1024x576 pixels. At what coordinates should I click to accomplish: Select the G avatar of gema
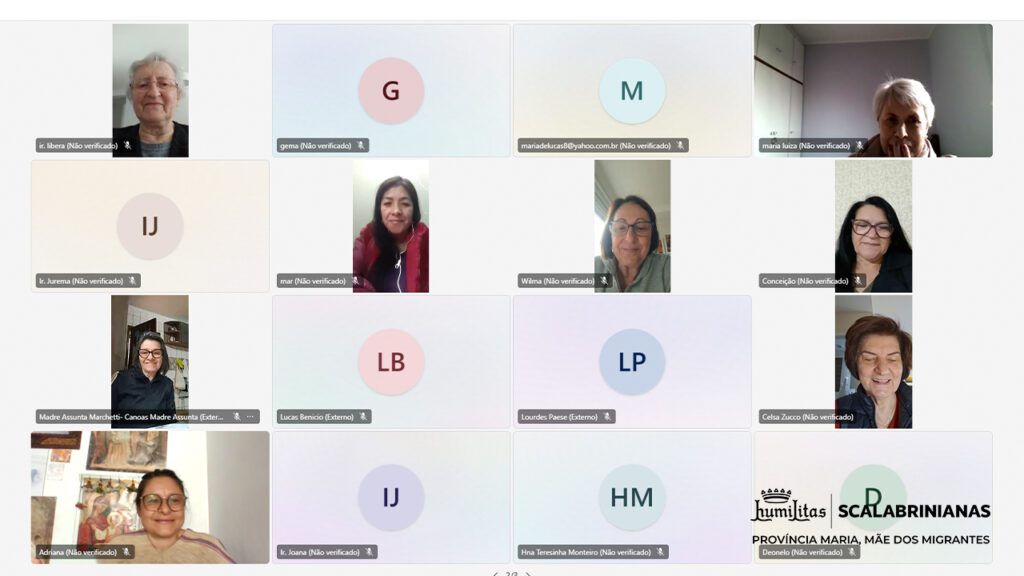click(391, 91)
